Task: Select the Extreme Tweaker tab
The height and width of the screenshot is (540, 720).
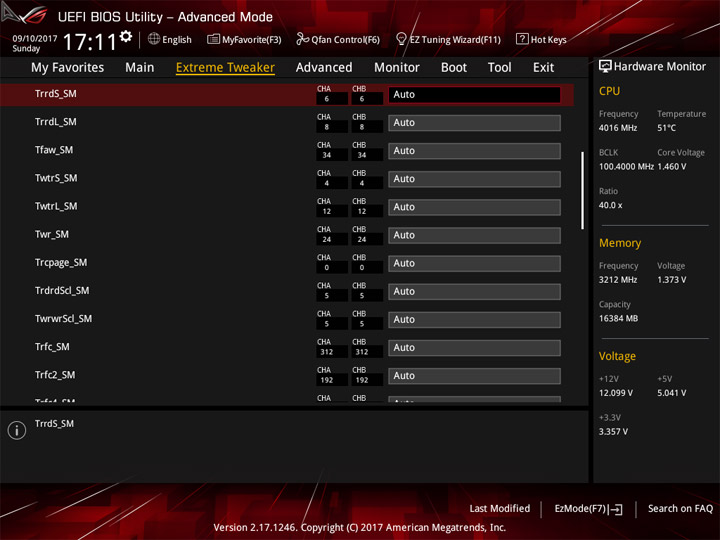Action: (x=225, y=68)
